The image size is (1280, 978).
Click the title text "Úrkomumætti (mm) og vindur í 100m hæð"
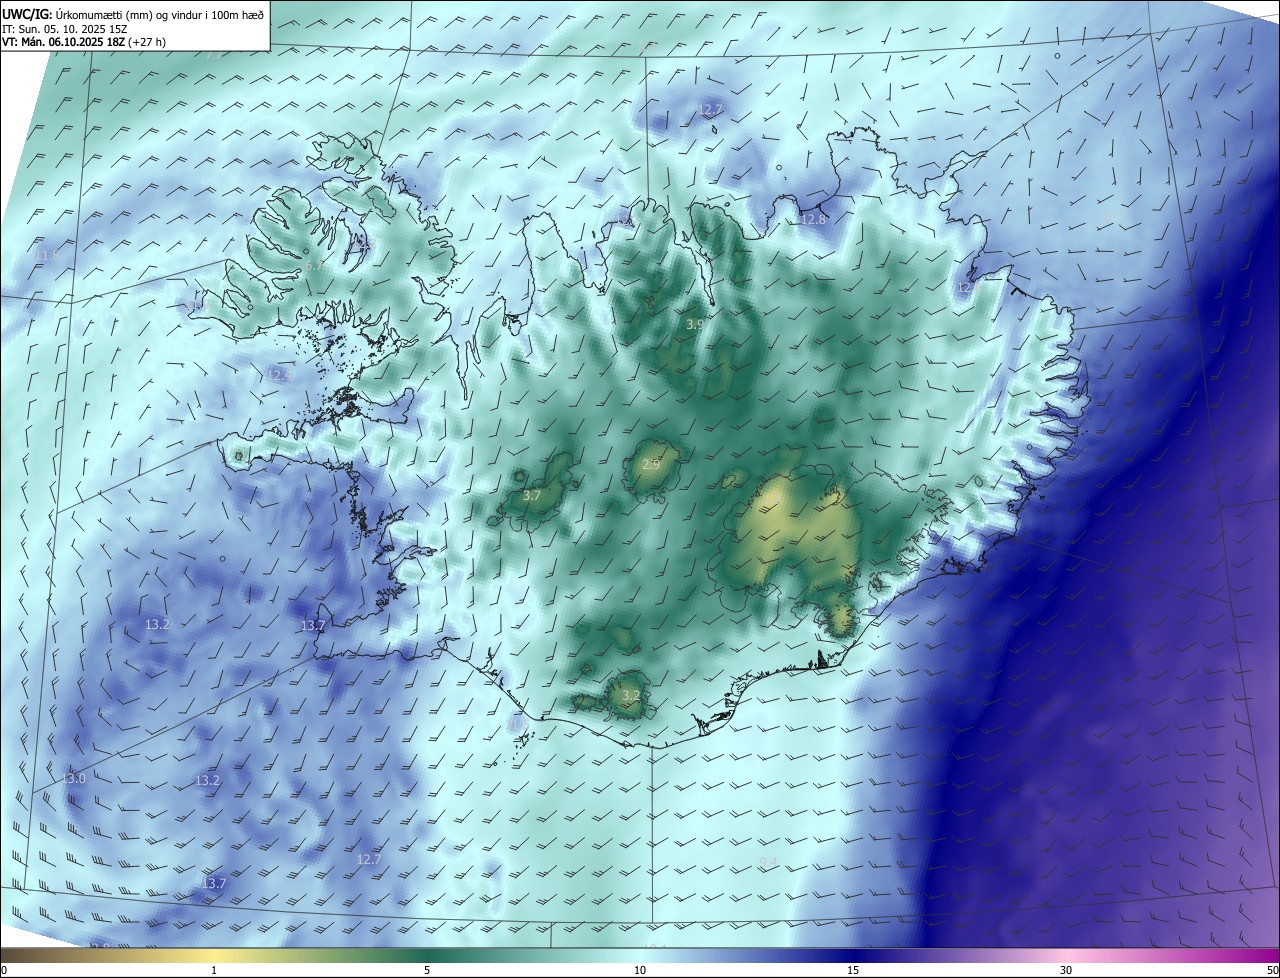click(x=160, y=14)
